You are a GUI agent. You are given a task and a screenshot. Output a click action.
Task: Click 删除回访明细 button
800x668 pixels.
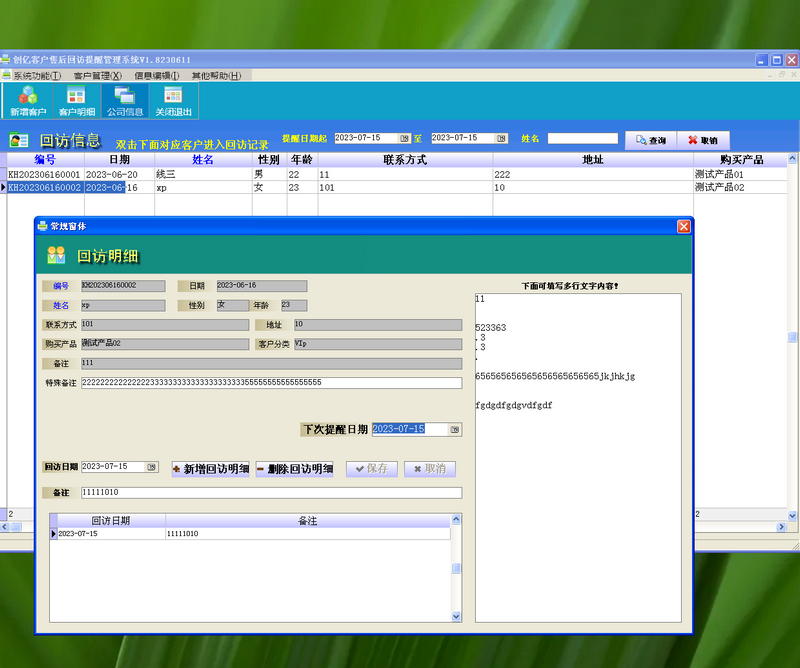295,468
